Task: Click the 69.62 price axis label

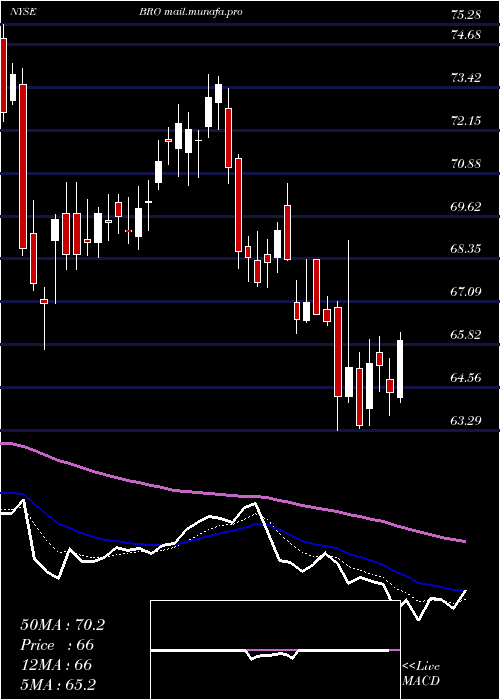Action: 466,207
